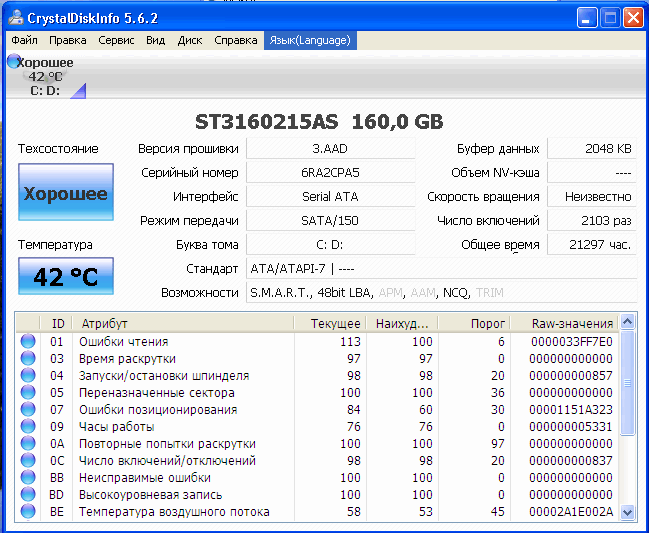Click the CrystalDiskInfo title bar app icon
Viewport: 649px width, 533px height.
coord(17,17)
